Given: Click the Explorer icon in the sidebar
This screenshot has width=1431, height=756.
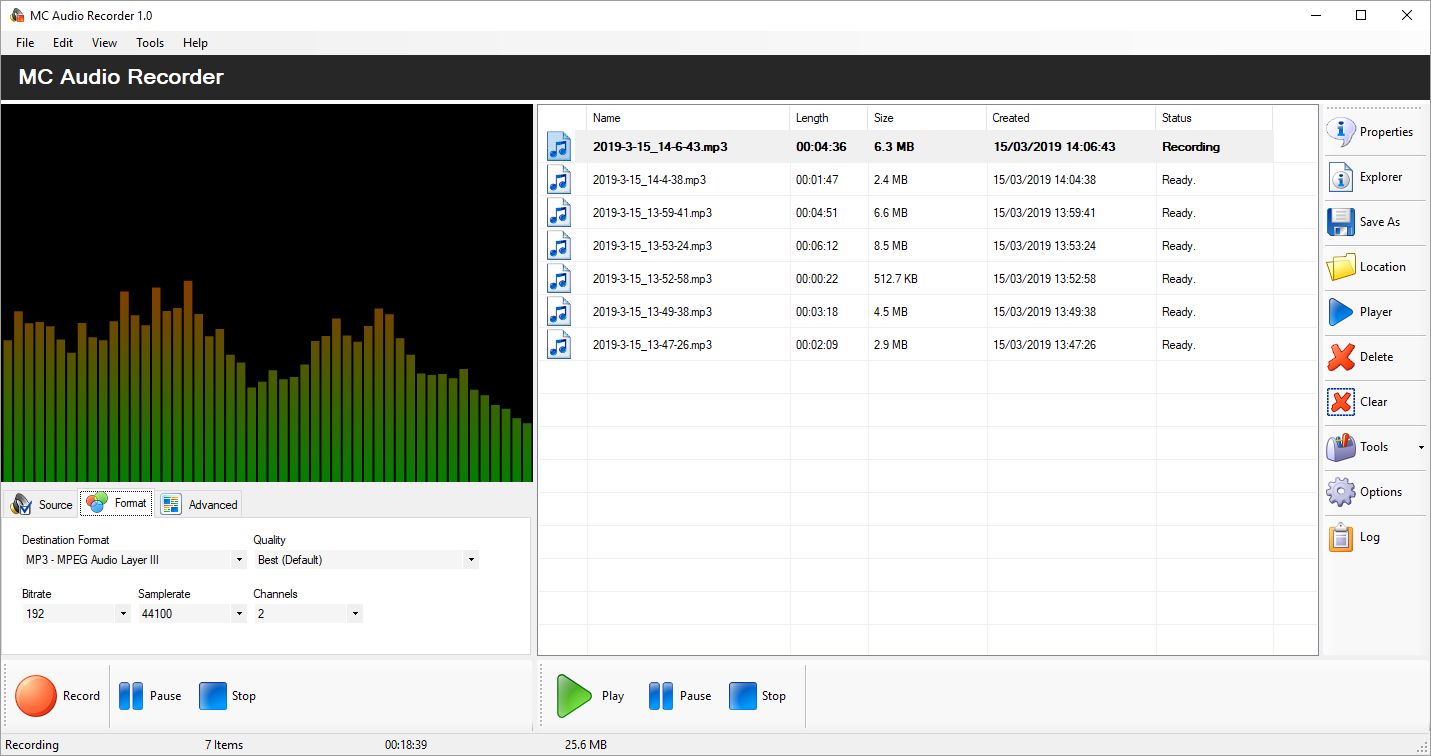Looking at the screenshot, I should 1341,176.
